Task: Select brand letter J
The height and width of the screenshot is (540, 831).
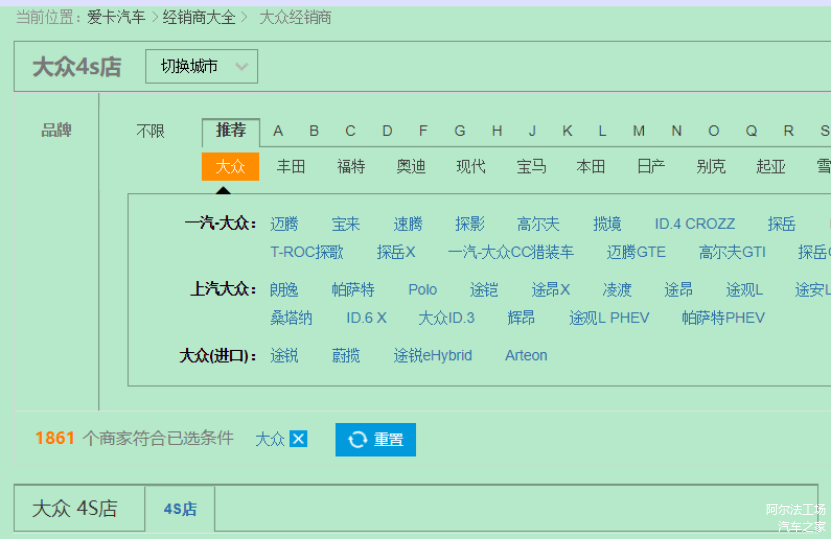Action: 532,131
